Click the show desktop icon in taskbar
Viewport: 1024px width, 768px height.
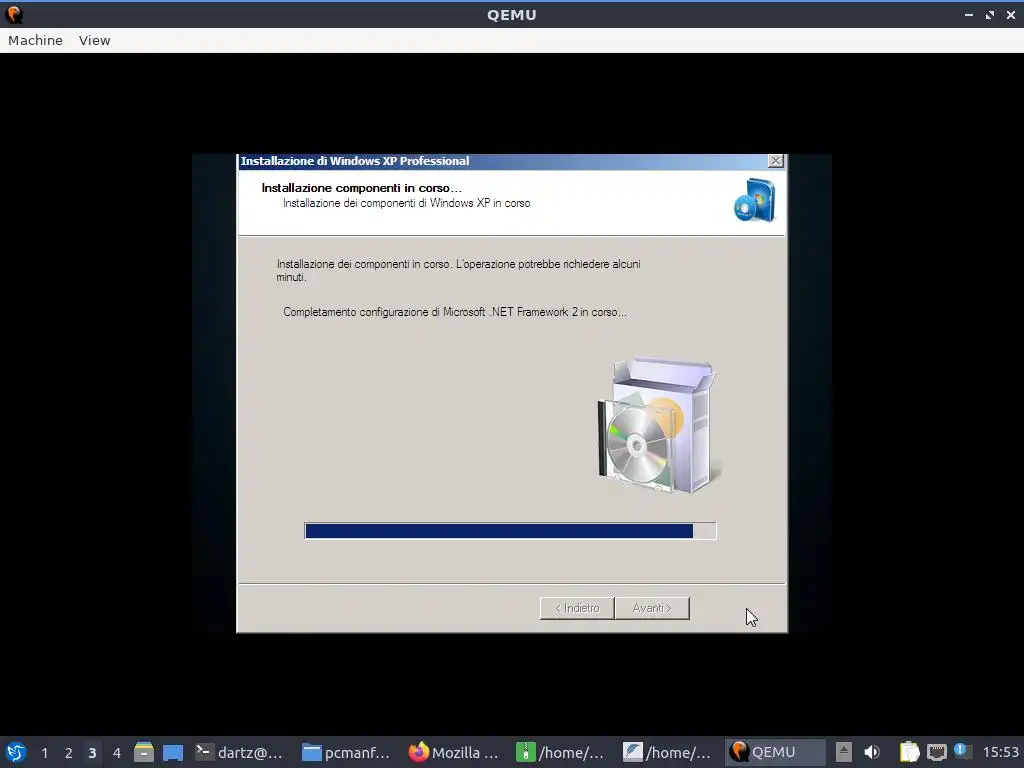click(x=173, y=752)
